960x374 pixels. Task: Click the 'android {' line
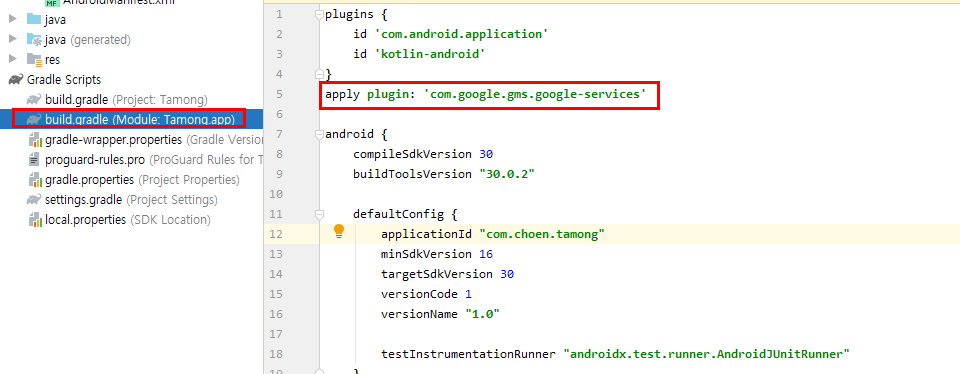356,134
